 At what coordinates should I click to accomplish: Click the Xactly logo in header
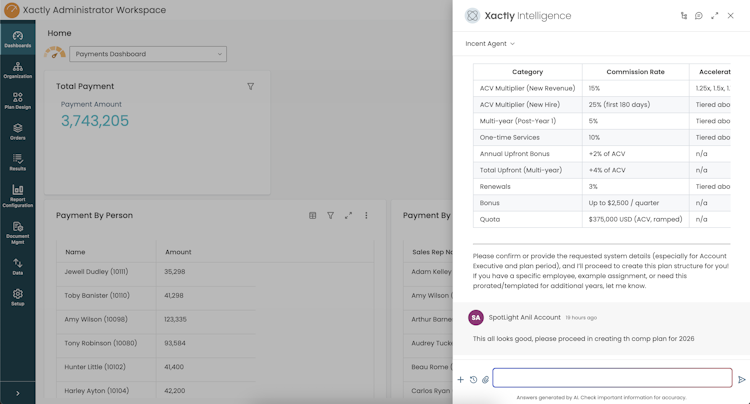(11, 10)
